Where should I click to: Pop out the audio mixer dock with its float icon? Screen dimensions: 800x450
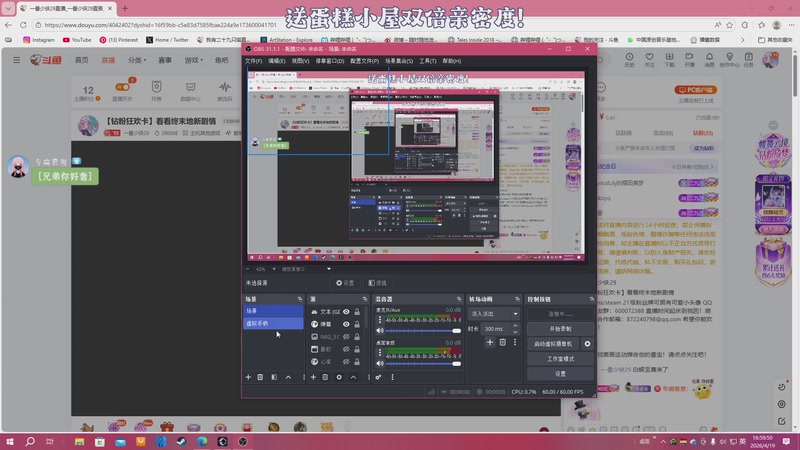click(x=459, y=299)
